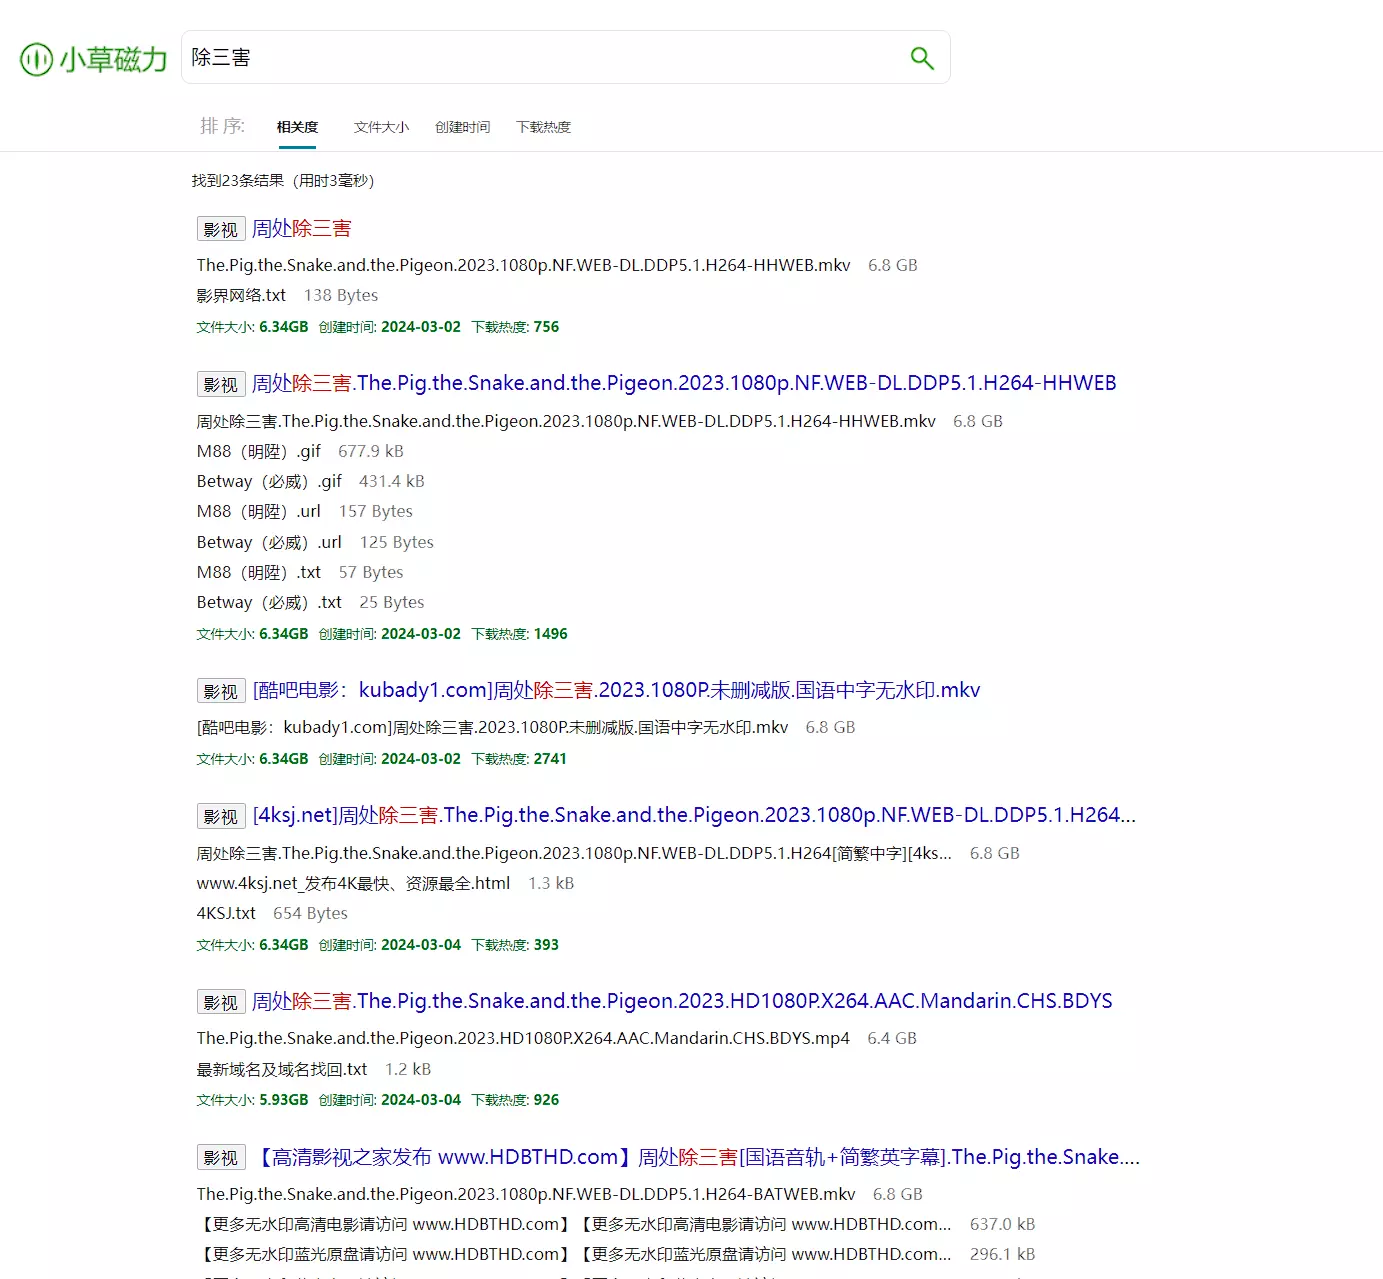Sort results by 创建时间
The image size is (1383, 1279).
(x=462, y=127)
